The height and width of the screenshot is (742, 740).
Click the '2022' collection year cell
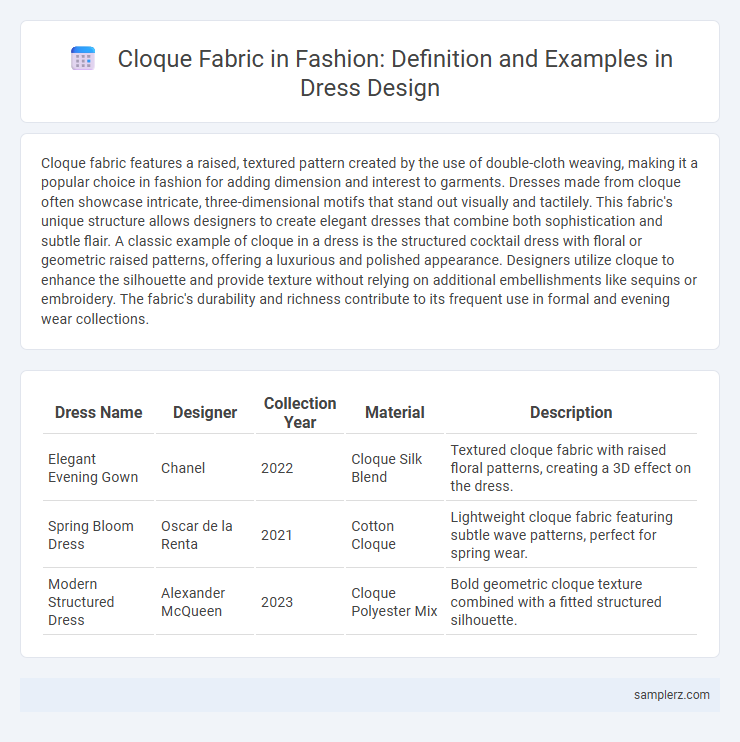tap(300, 468)
